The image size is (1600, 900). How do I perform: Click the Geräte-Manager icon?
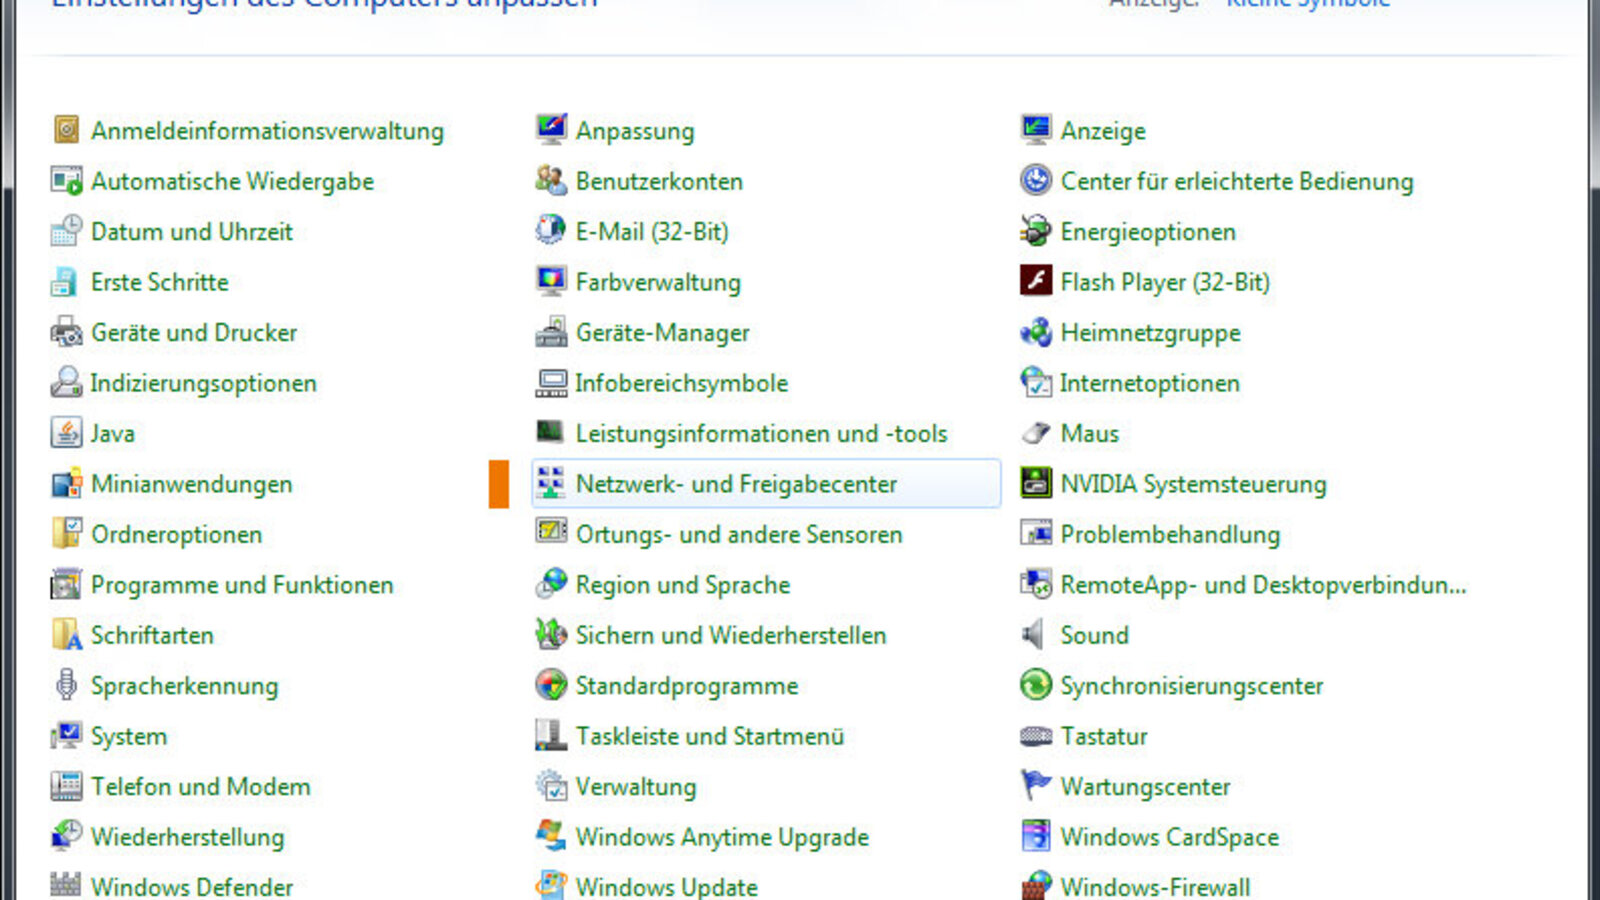(x=551, y=332)
